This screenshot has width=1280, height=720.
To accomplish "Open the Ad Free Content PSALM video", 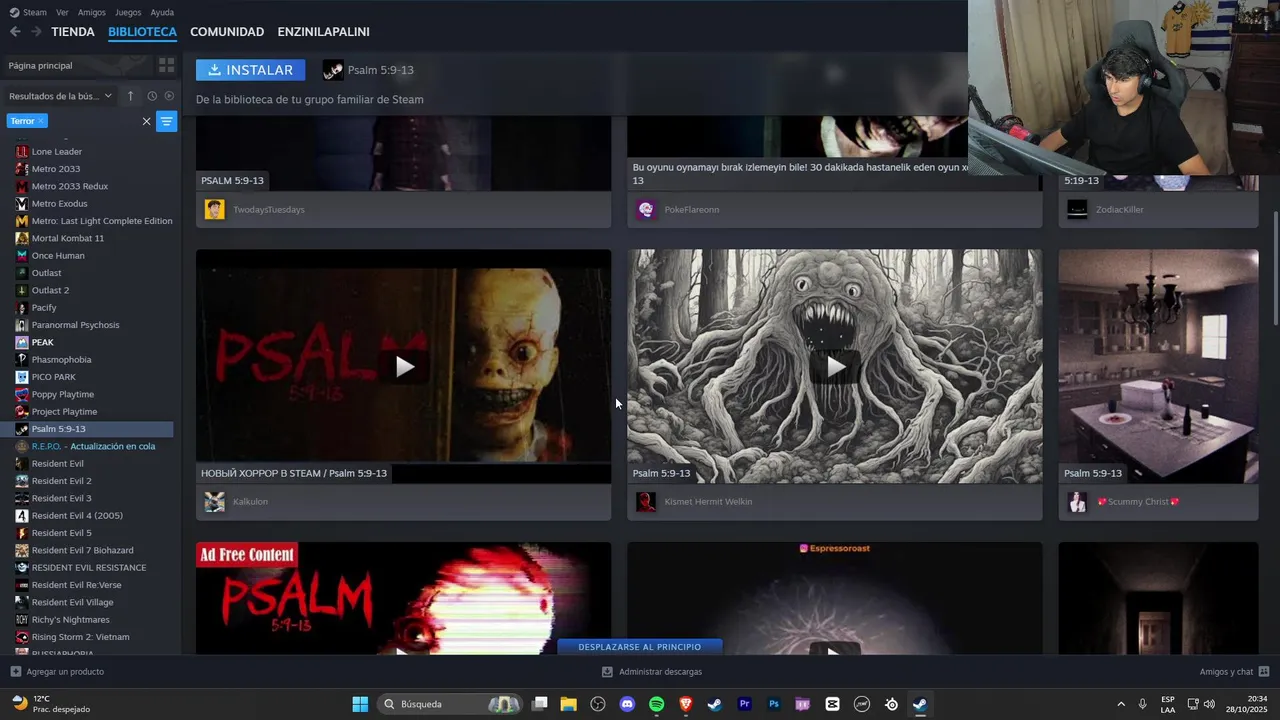I will coord(404,598).
